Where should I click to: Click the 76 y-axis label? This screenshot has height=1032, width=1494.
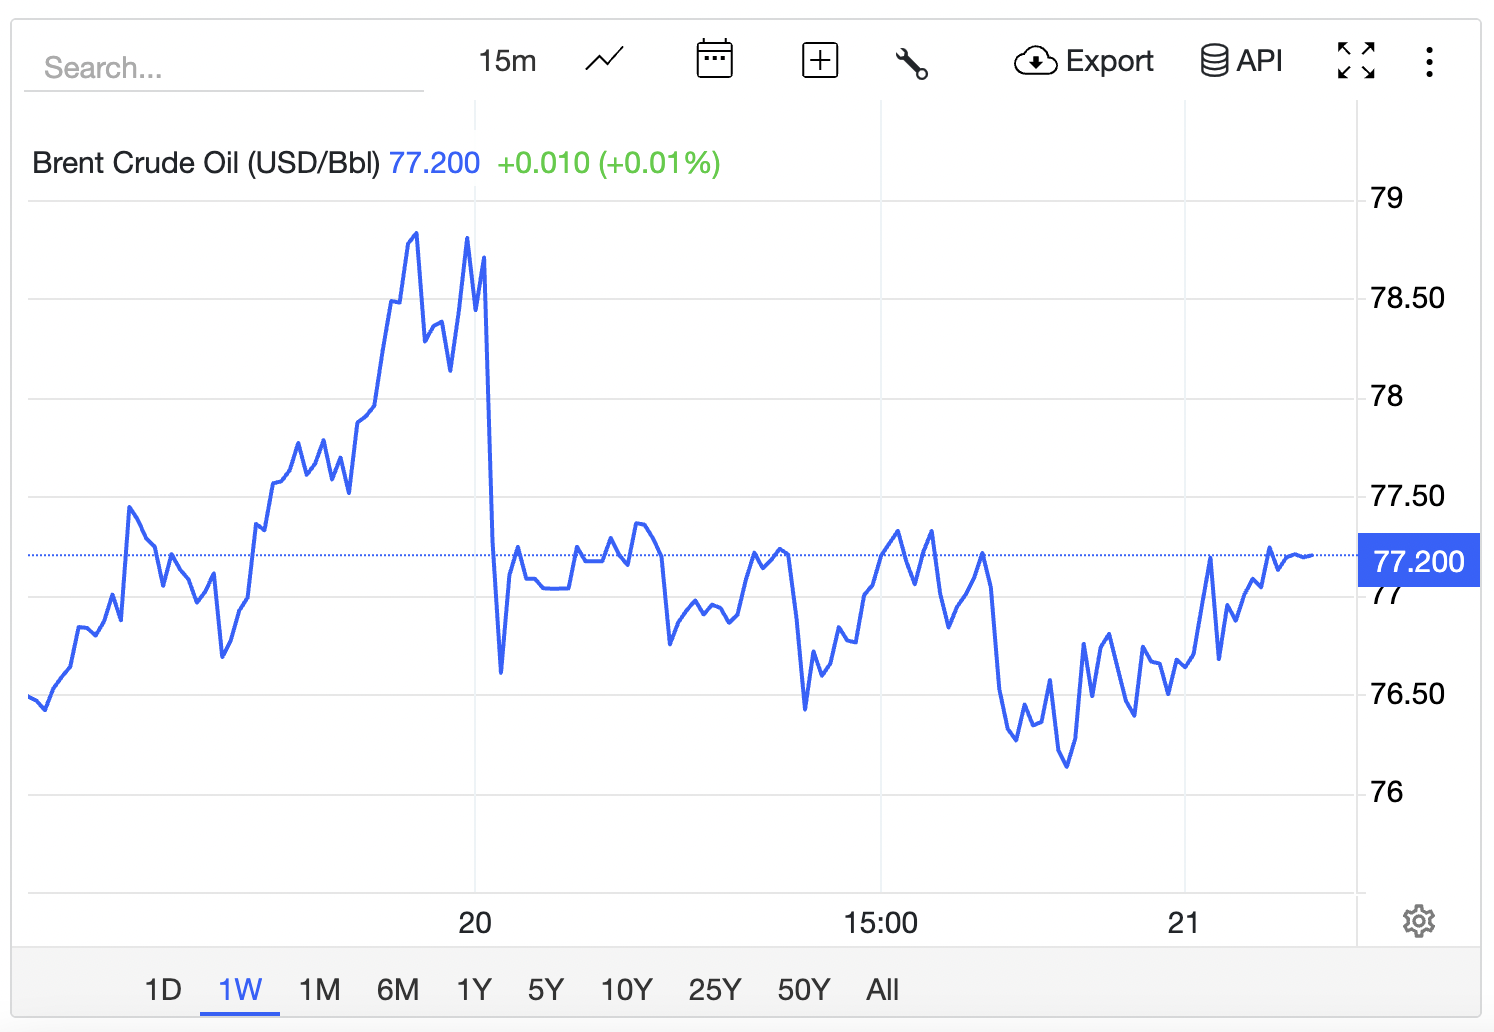[x=1386, y=793]
